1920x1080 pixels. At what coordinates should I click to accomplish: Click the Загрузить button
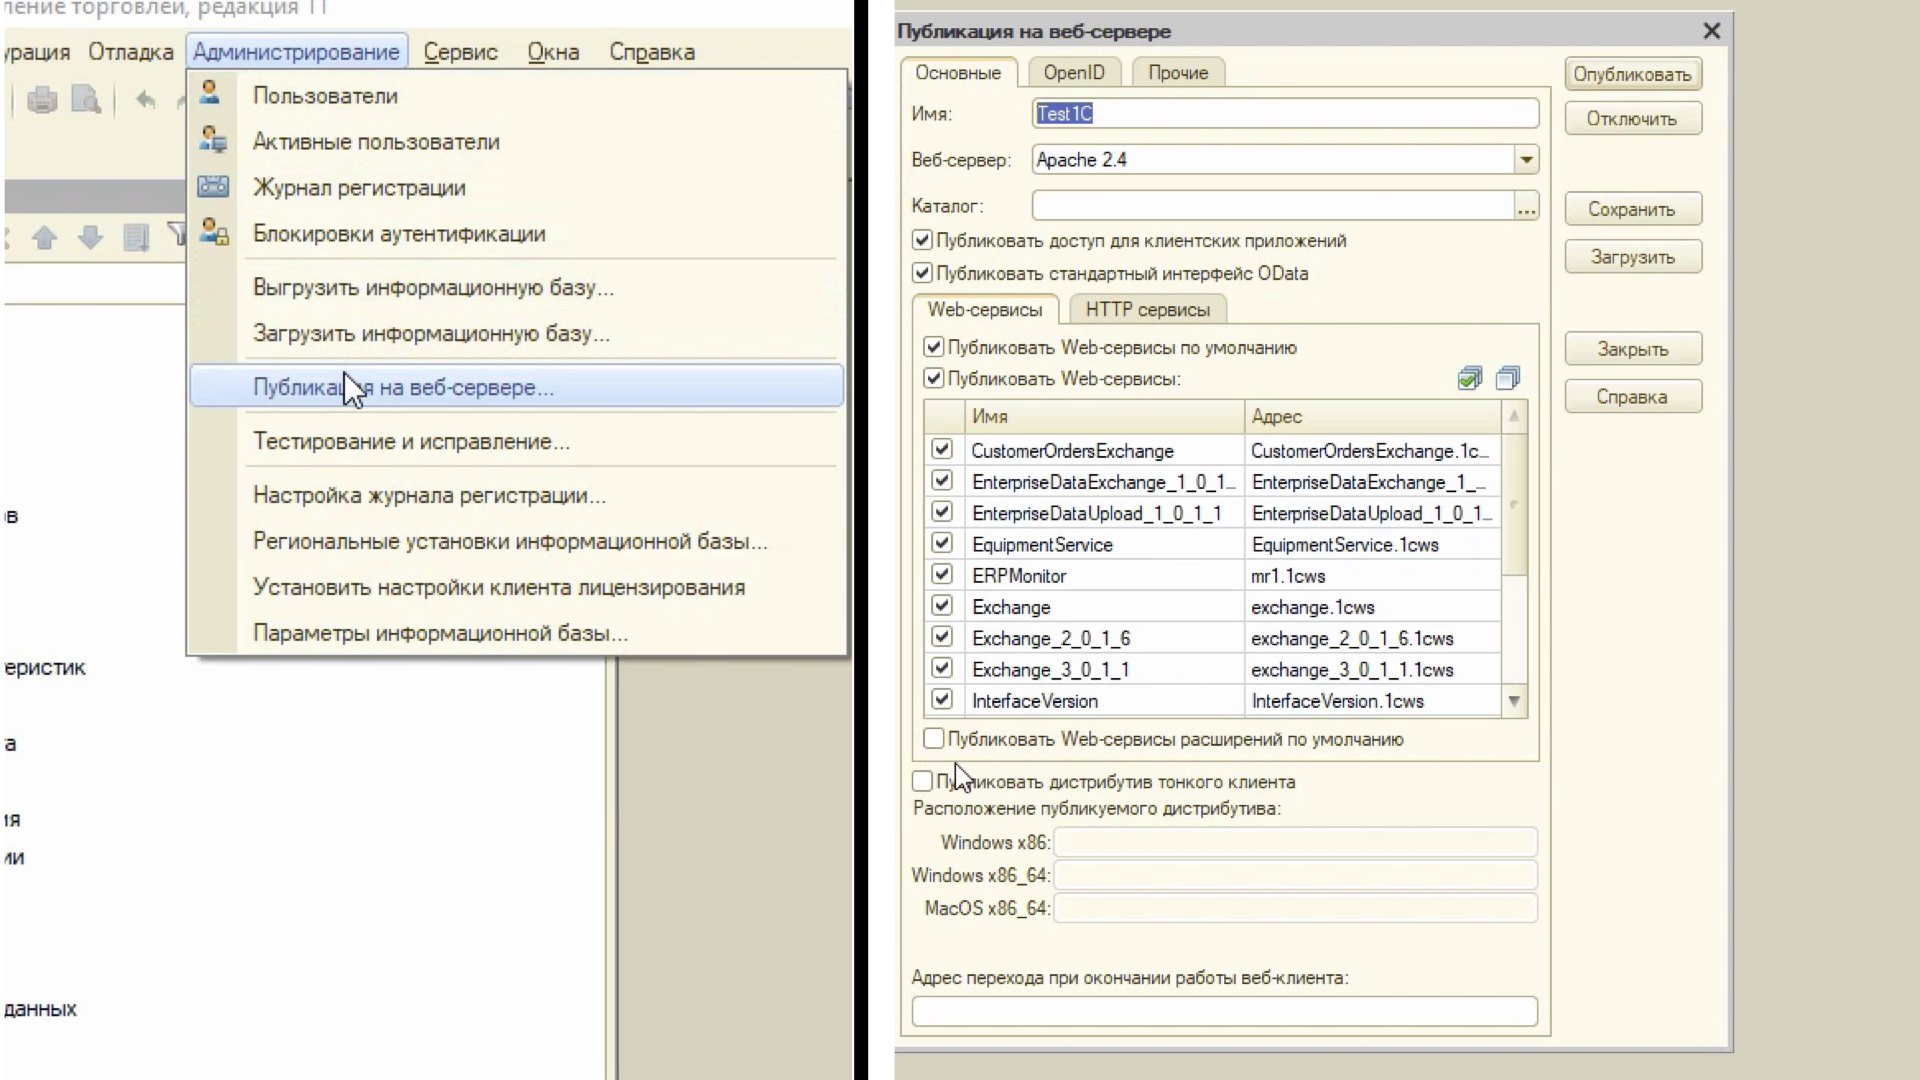1633,257
